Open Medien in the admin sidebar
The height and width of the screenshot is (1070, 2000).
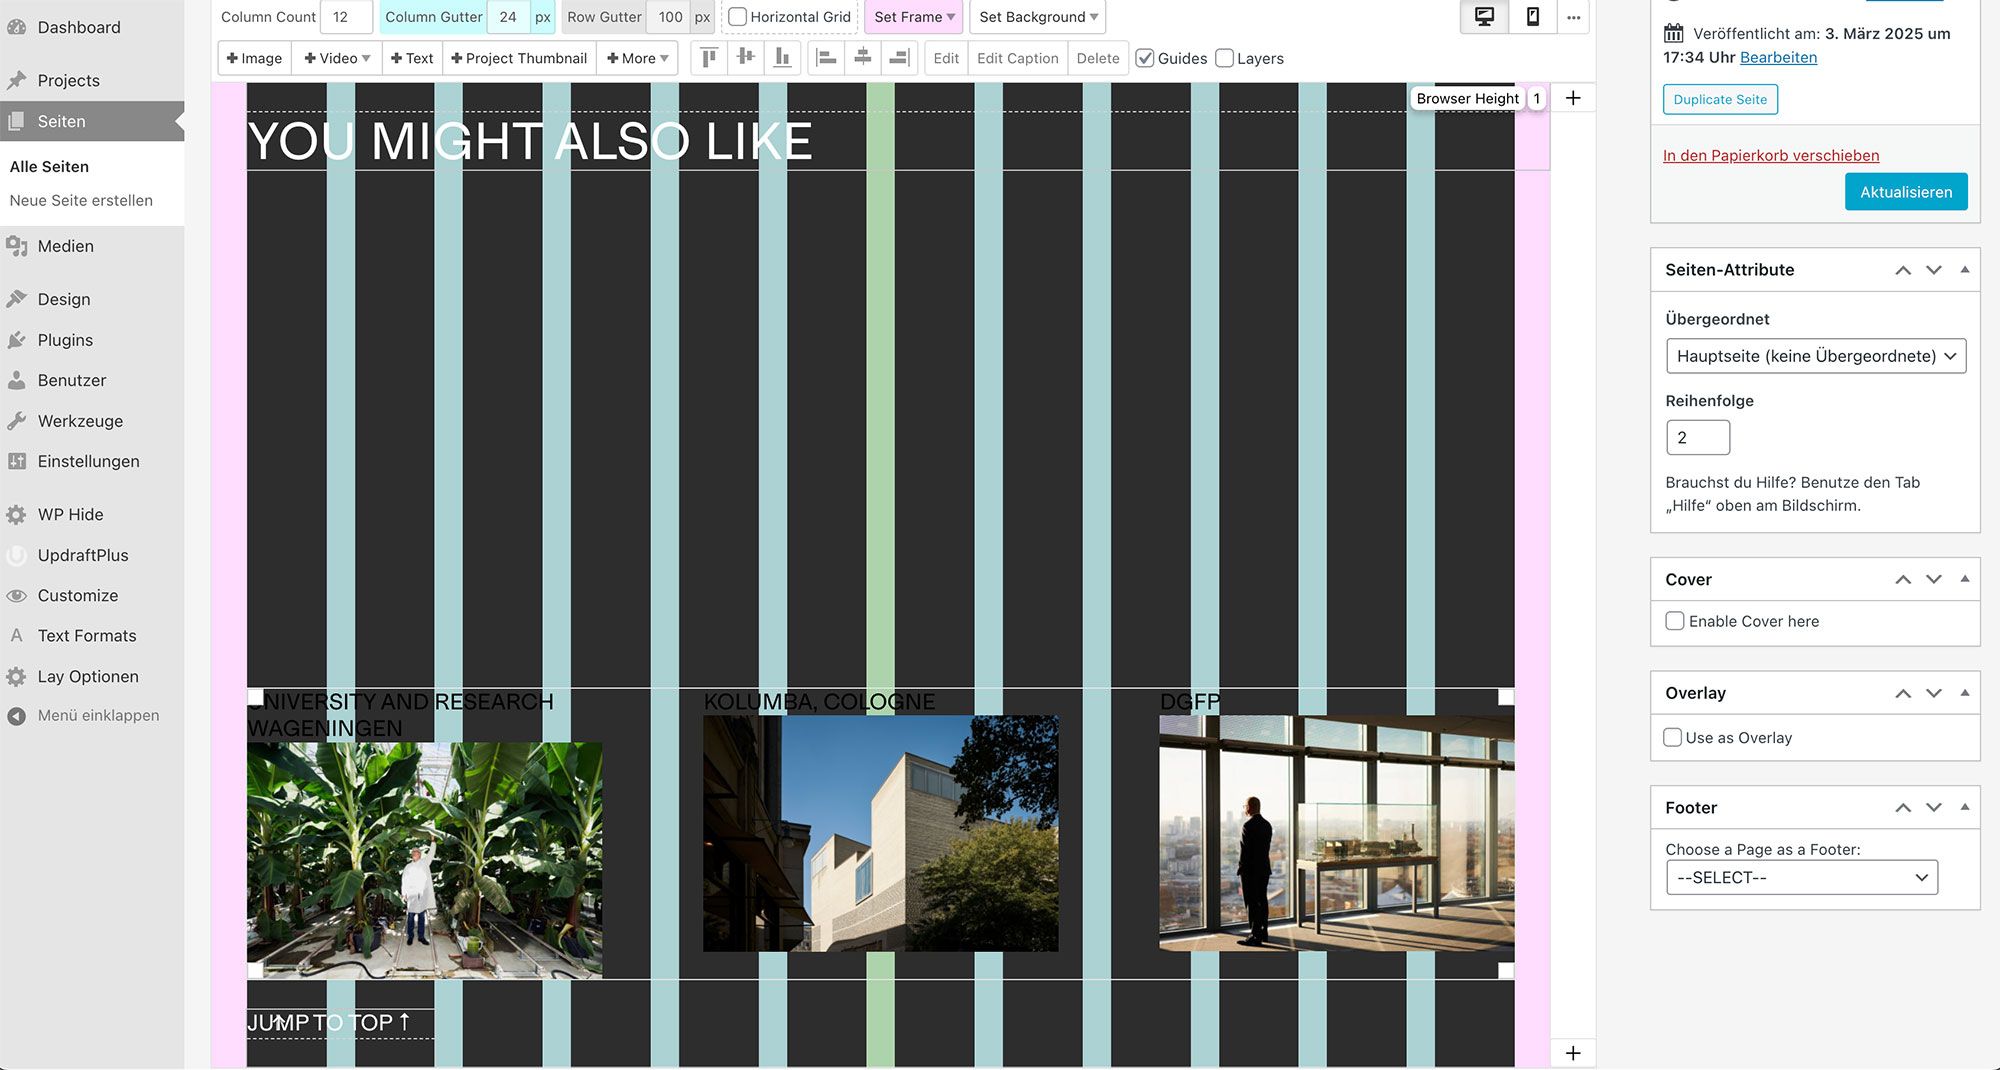[x=65, y=246]
